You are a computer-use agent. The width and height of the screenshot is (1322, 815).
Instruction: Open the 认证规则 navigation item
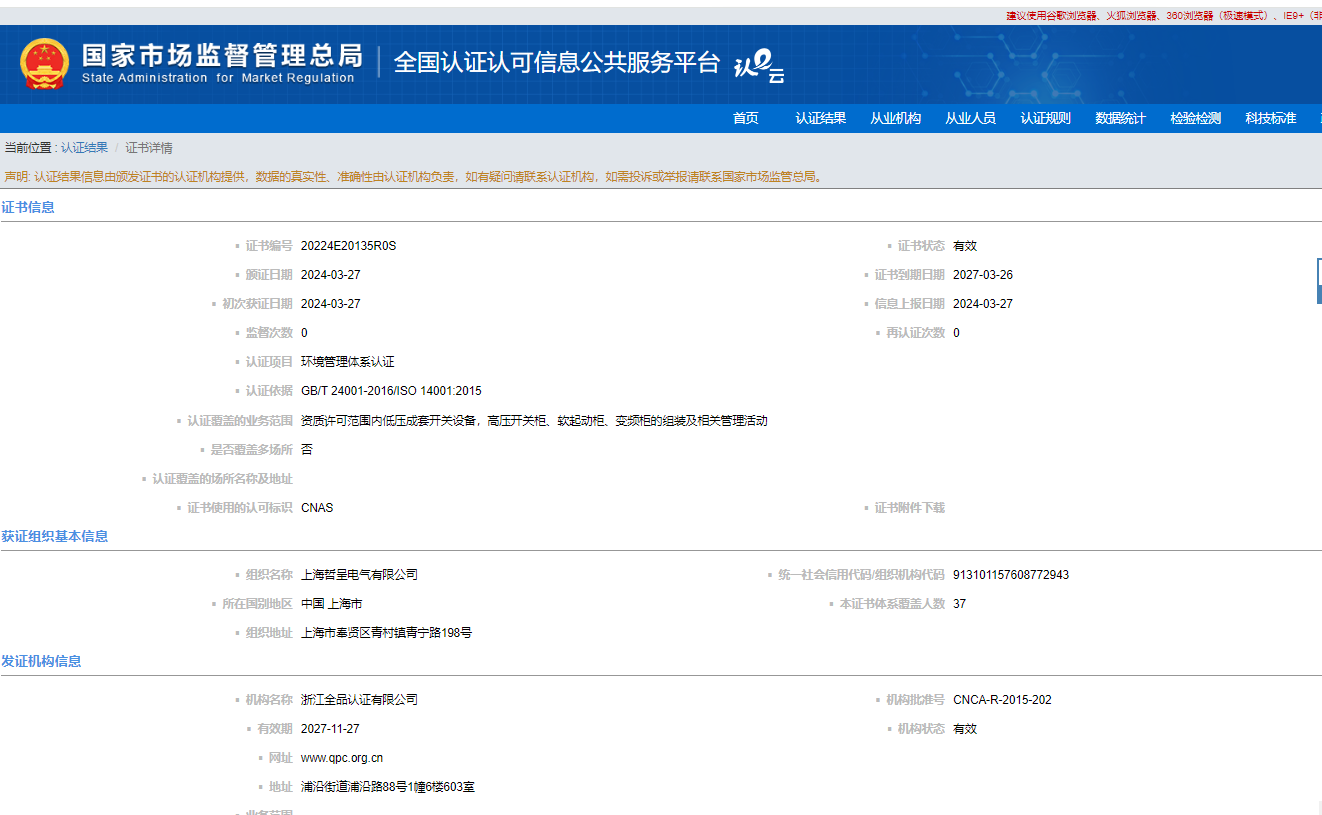1045,118
